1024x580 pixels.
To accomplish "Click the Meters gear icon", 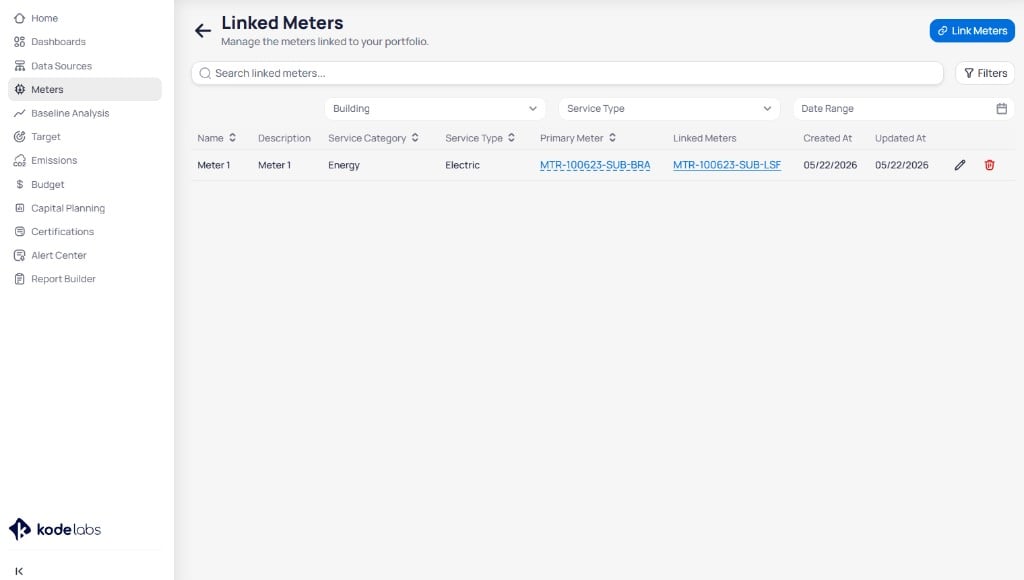I will coord(20,89).
